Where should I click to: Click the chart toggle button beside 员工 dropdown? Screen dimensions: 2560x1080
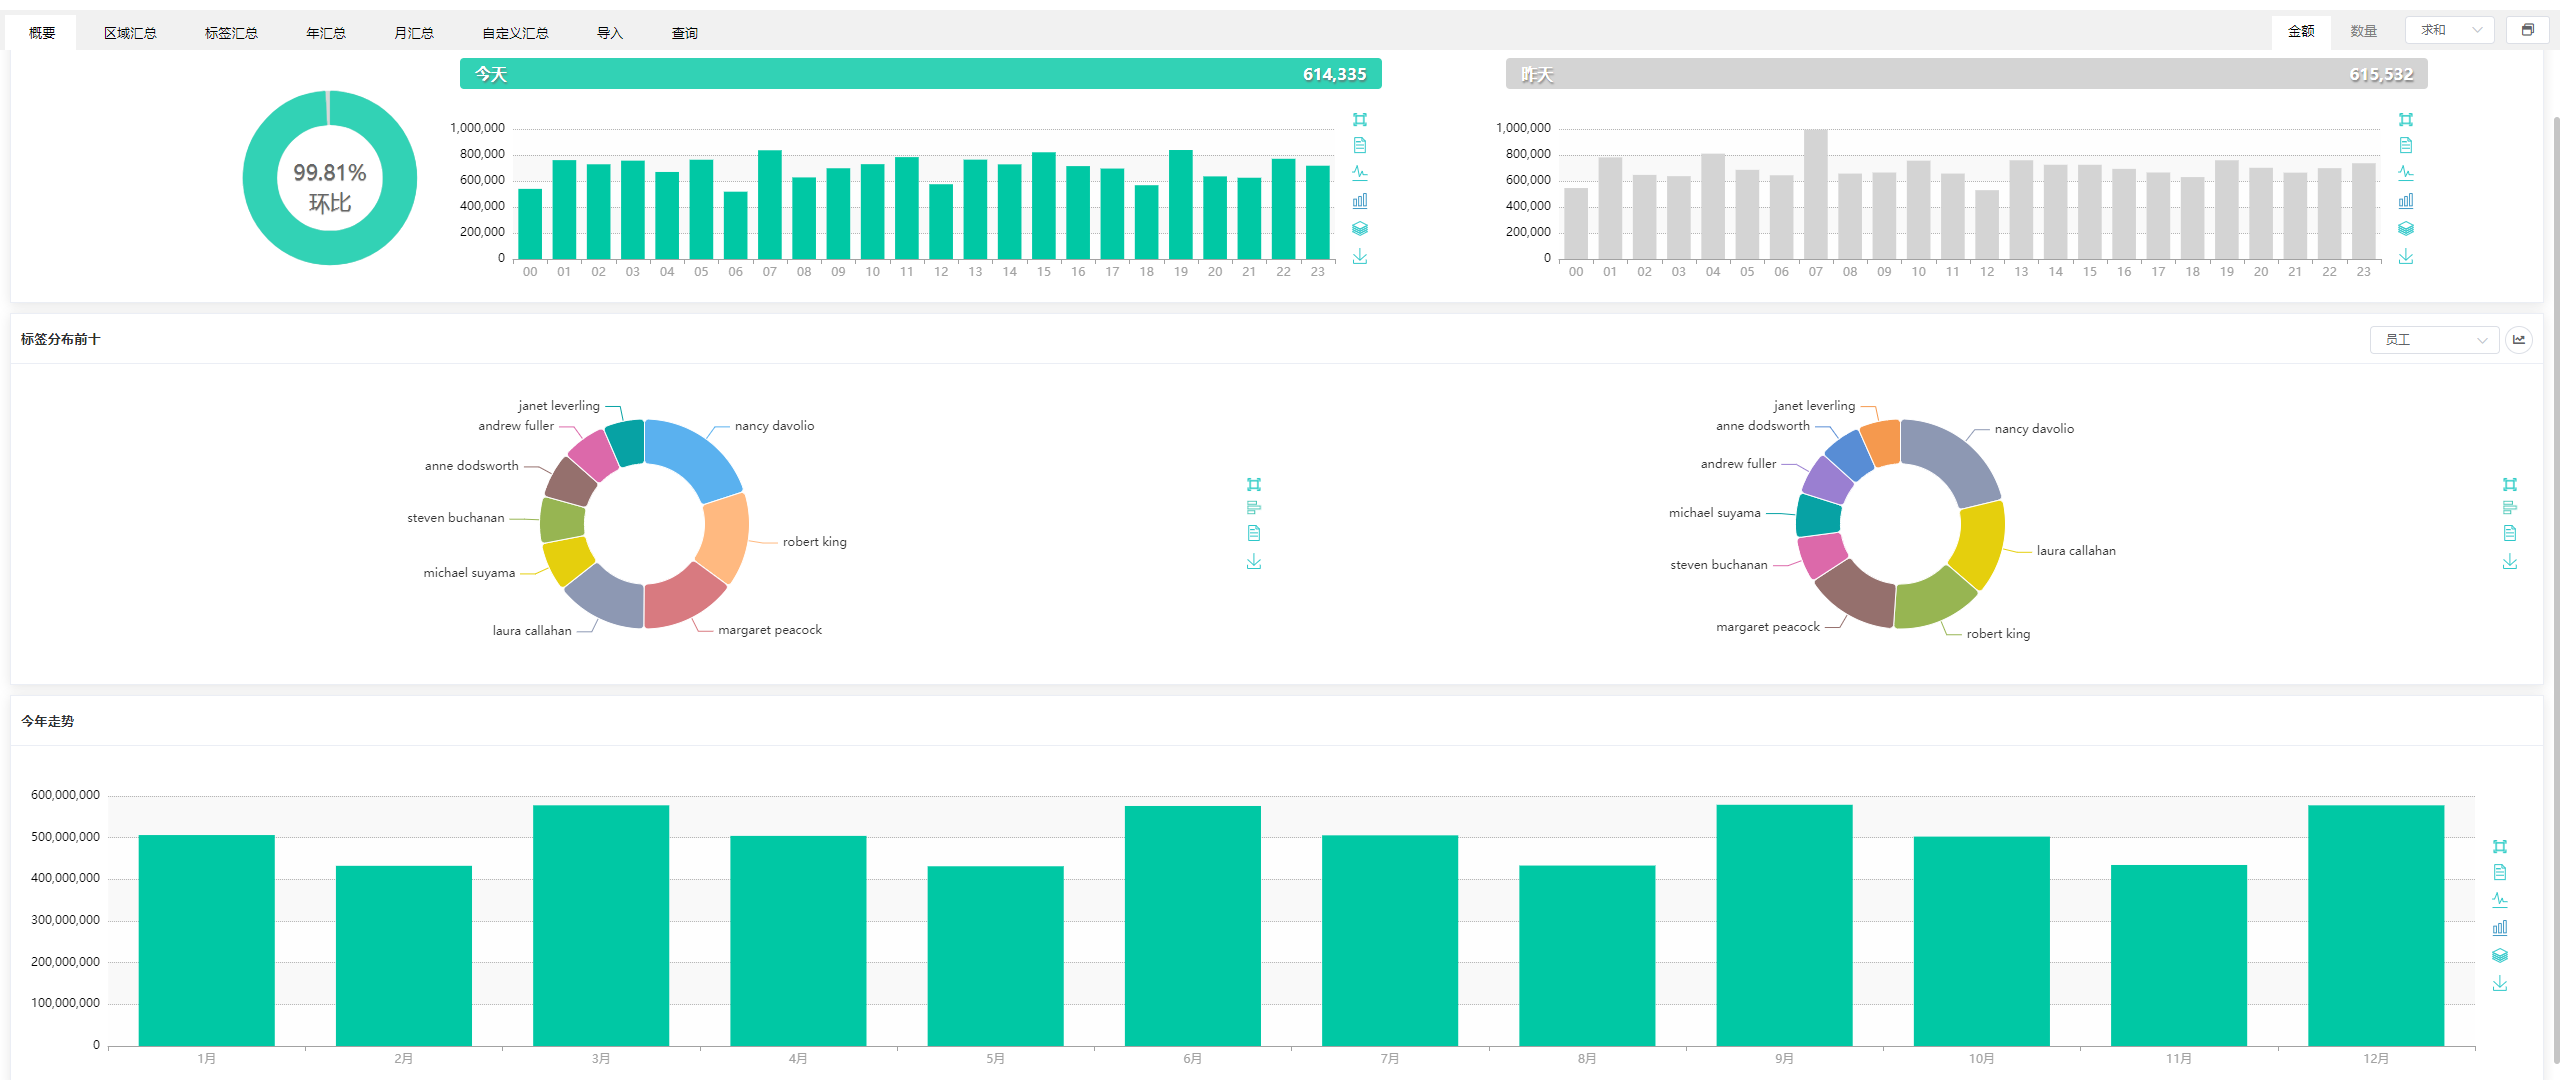pos(2519,340)
